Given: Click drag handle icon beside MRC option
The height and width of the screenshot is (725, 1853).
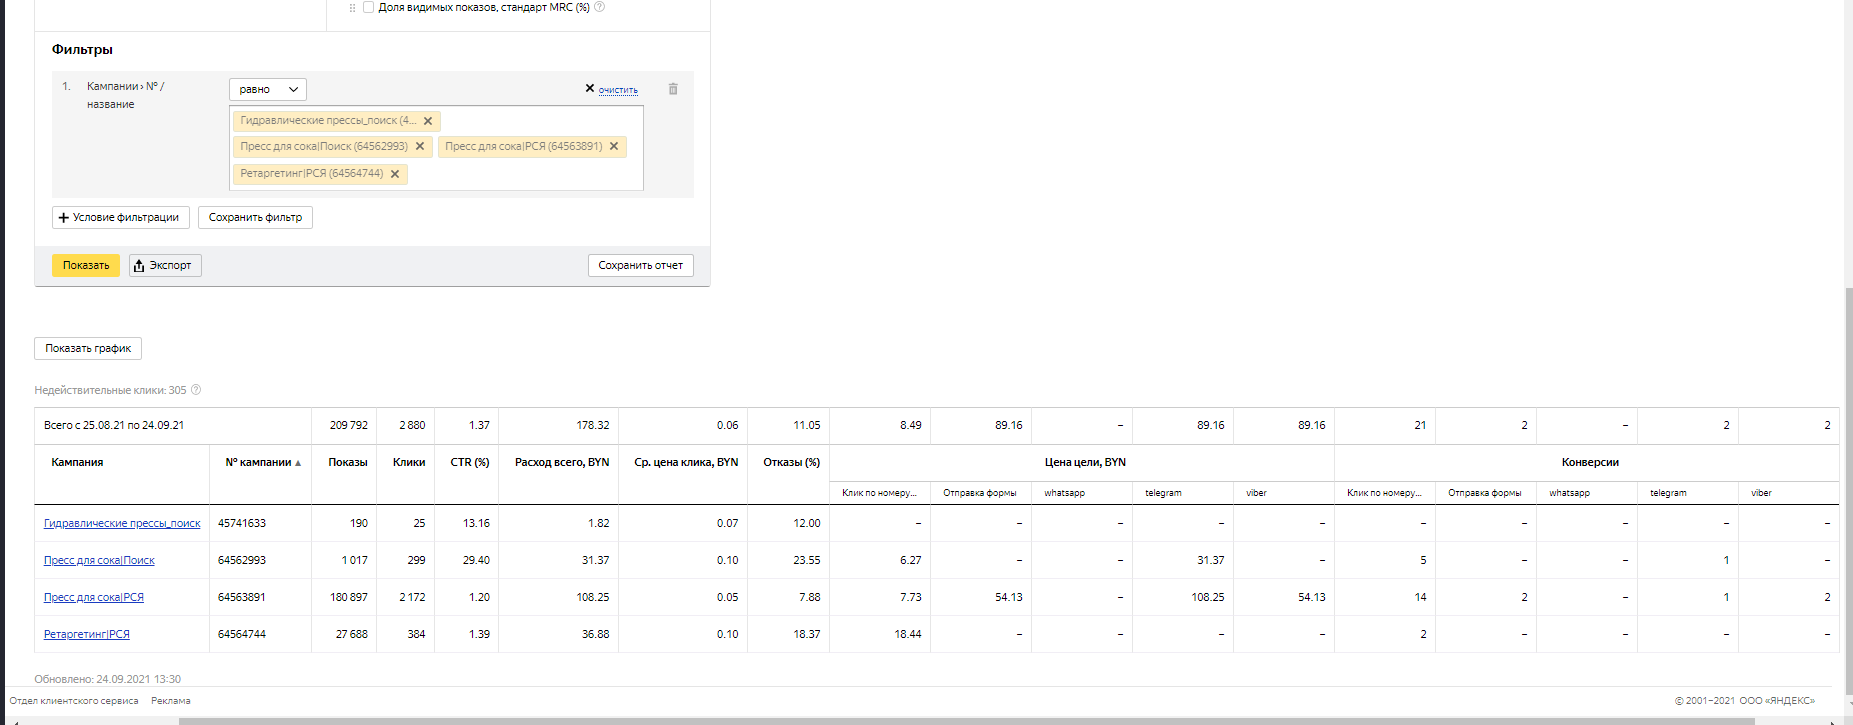Looking at the screenshot, I should coord(352,8).
